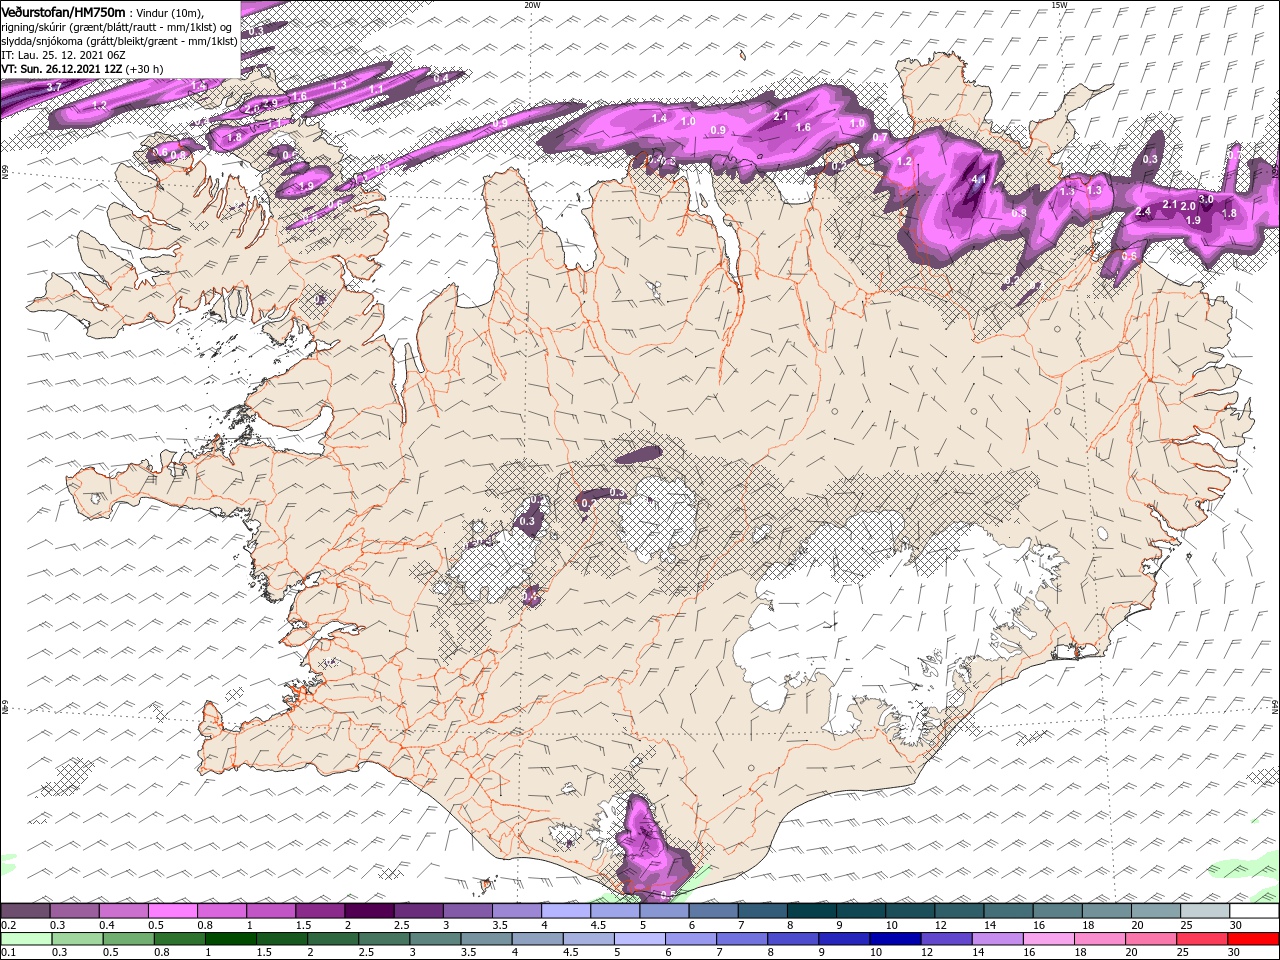Click the 2.4 precipitation value on map
Screen dimensions: 1280x960
point(1144,212)
